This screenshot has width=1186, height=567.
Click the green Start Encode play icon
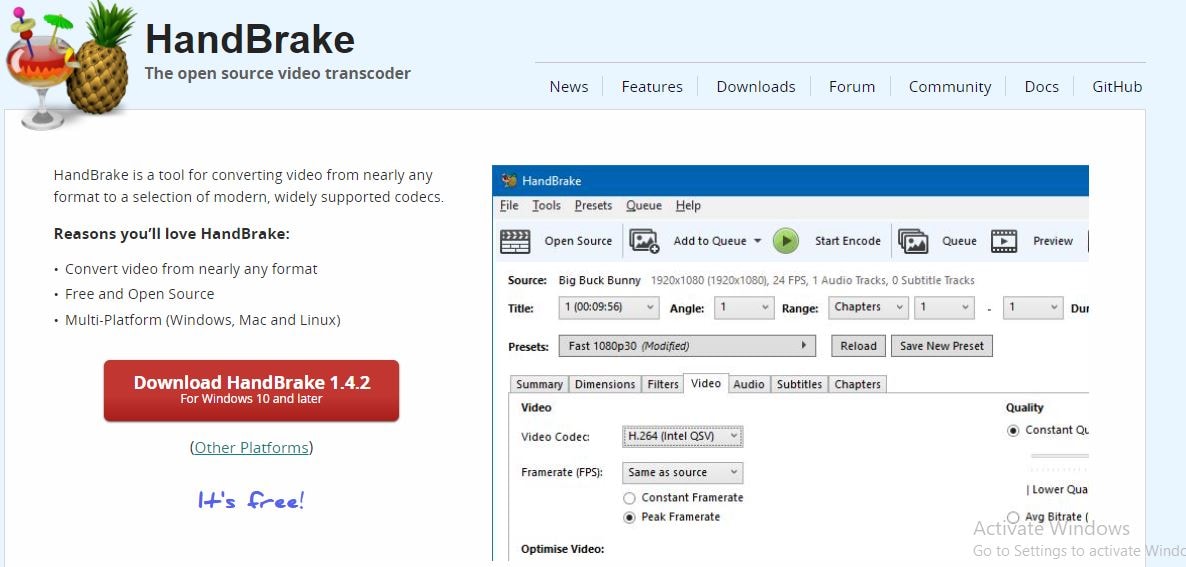[x=786, y=241]
